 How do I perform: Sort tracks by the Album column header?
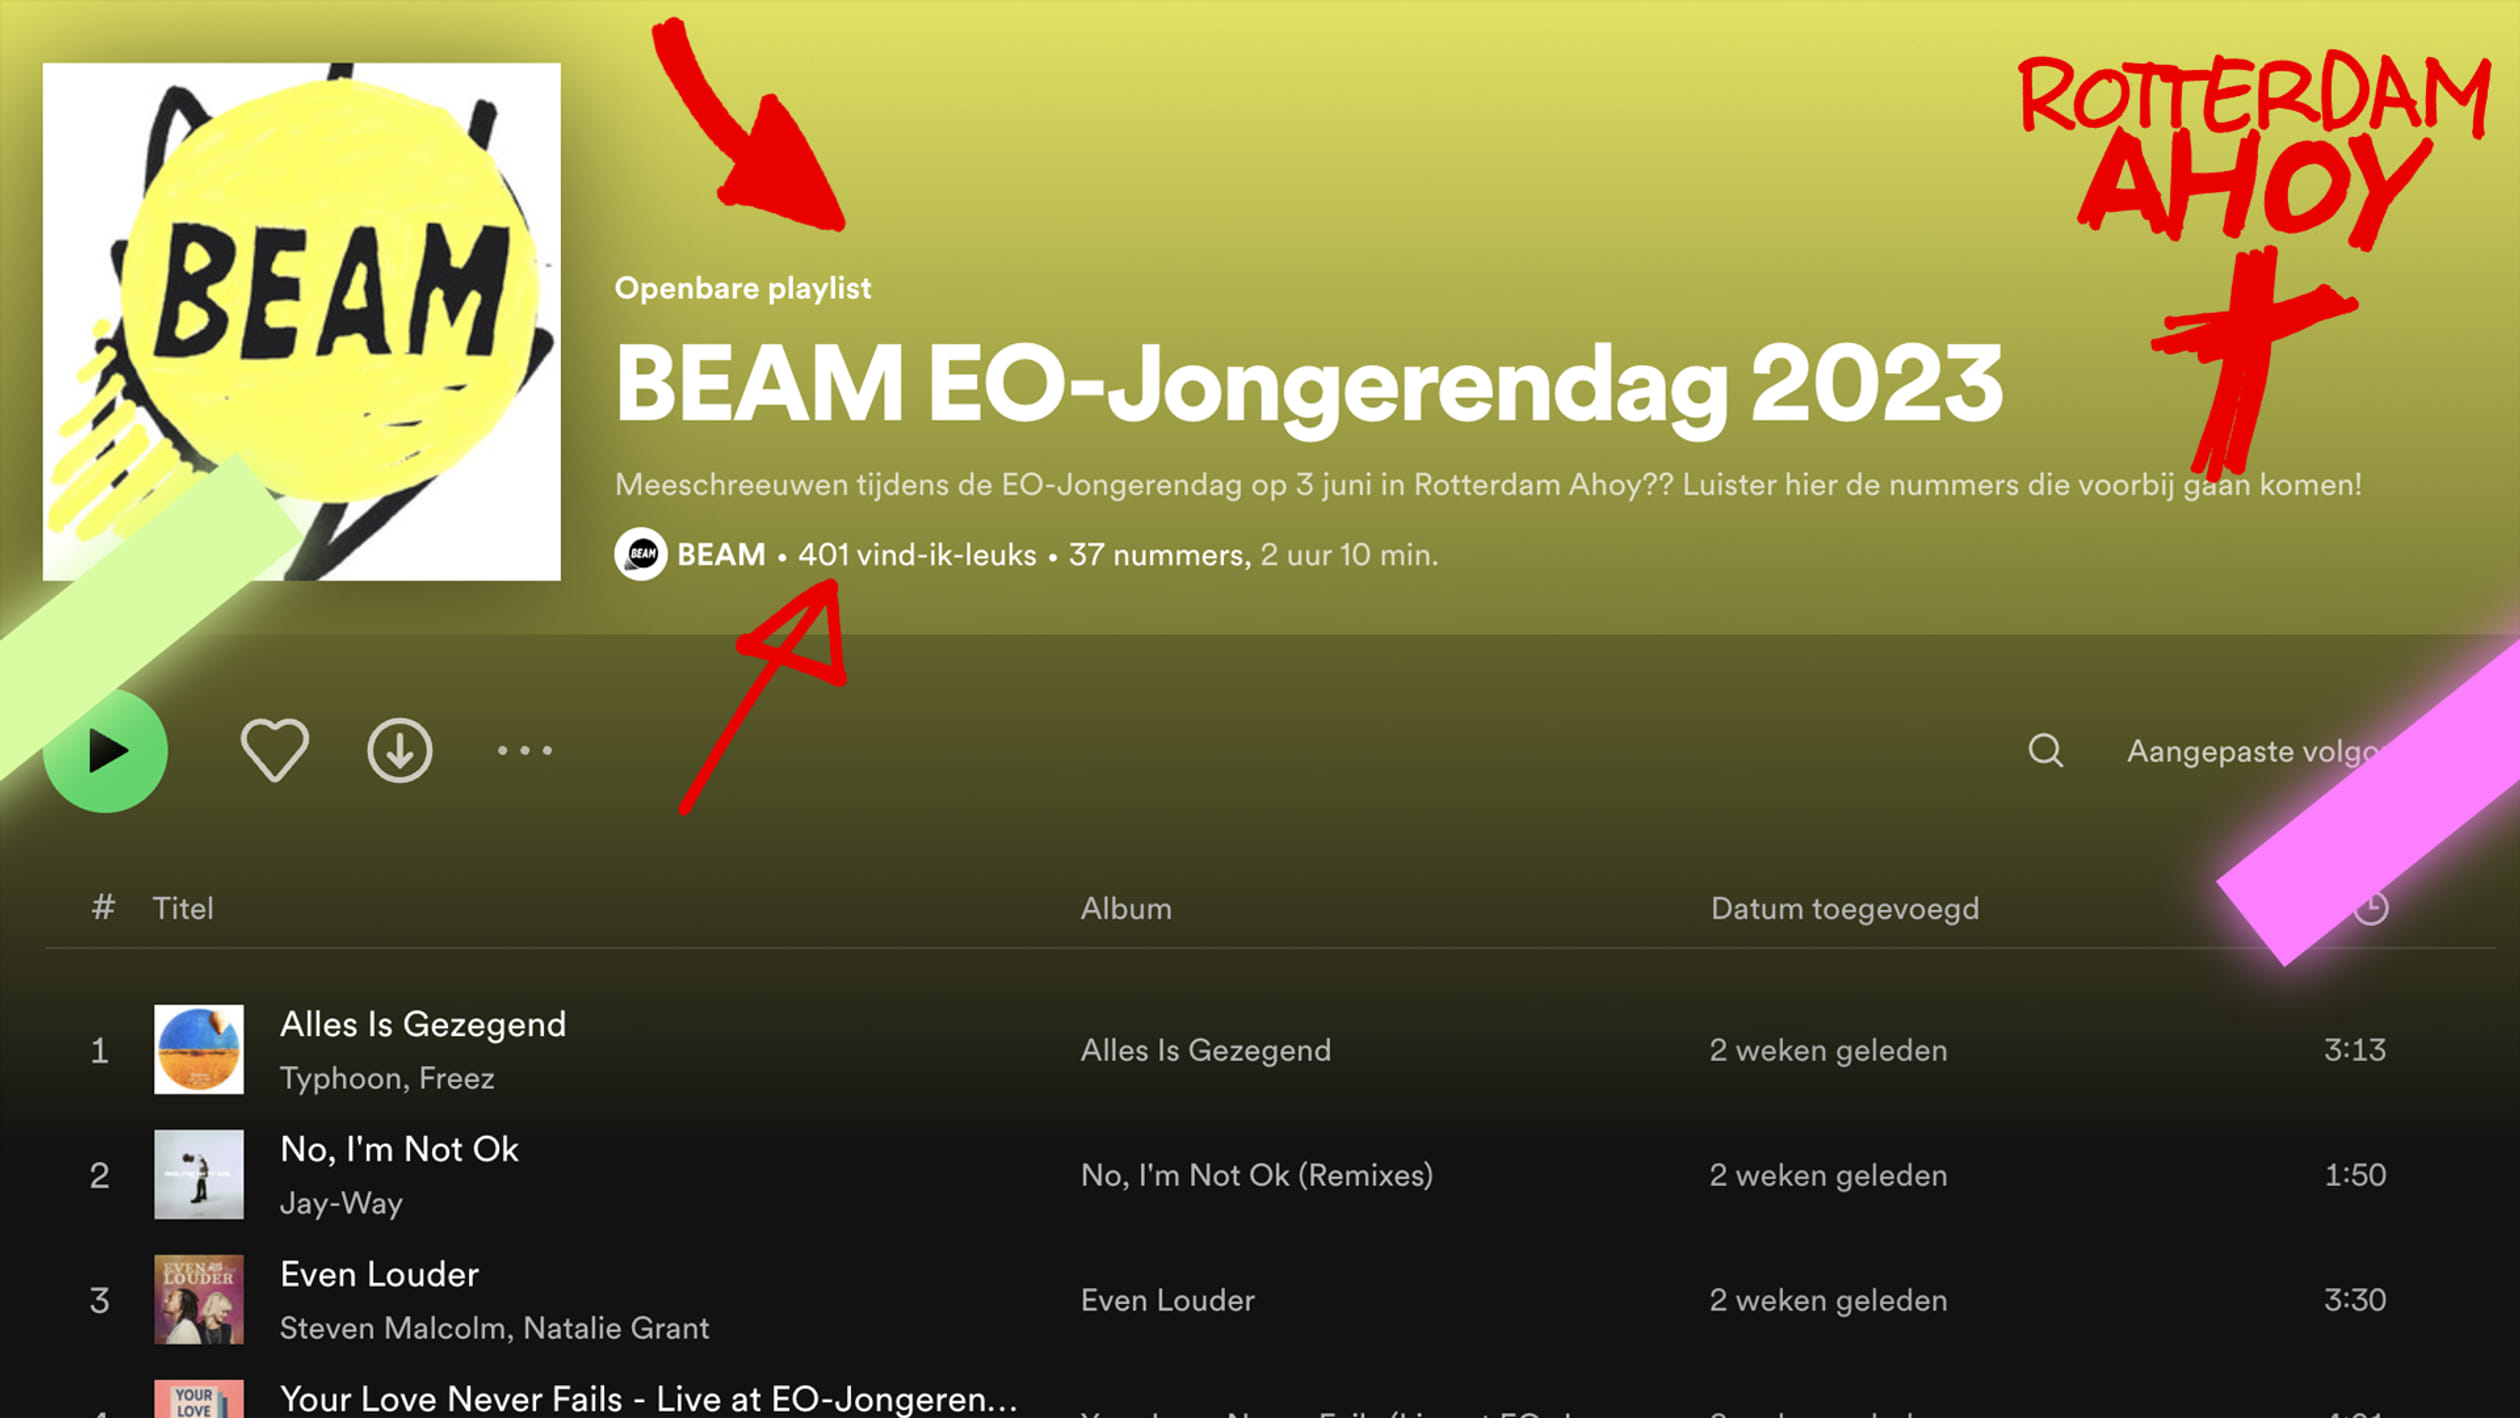pyautogui.click(x=1126, y=908)
